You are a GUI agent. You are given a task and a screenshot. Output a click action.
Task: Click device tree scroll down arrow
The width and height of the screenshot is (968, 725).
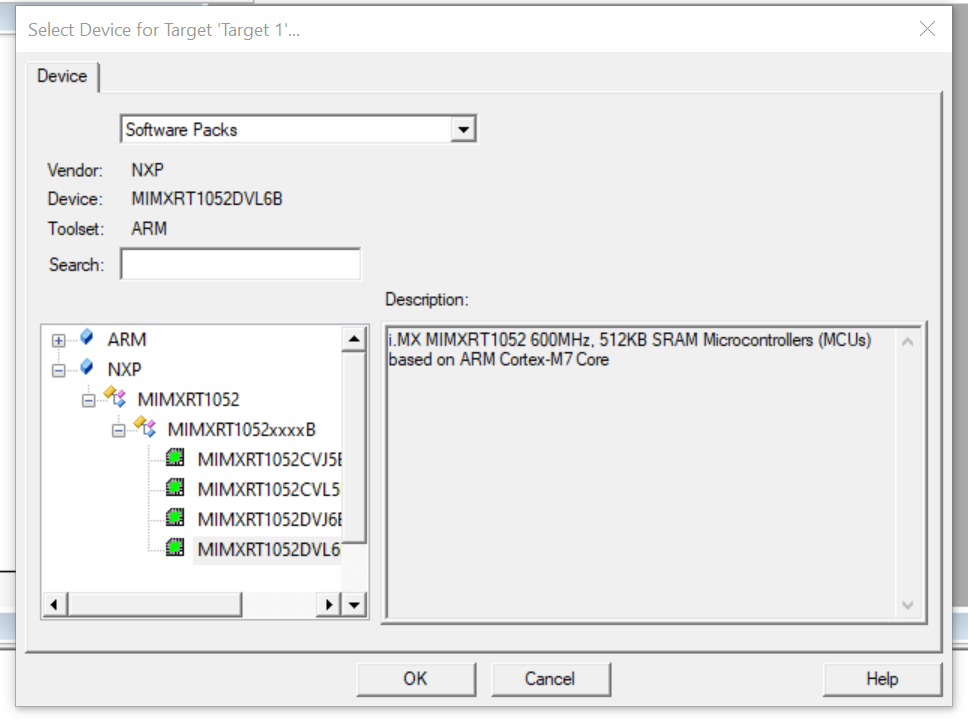[354, 605]
